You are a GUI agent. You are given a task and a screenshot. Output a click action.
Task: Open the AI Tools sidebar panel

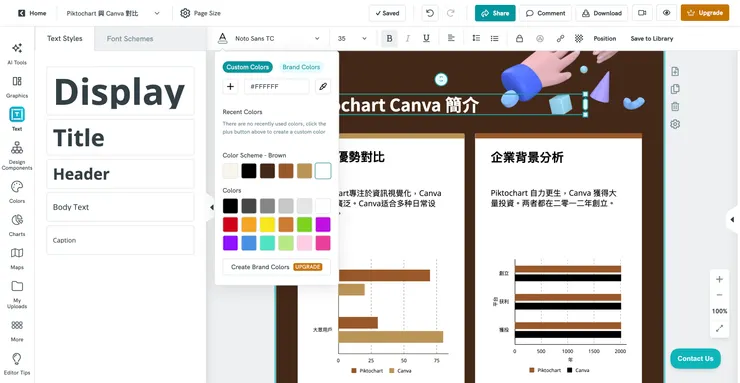pos(17,53)
